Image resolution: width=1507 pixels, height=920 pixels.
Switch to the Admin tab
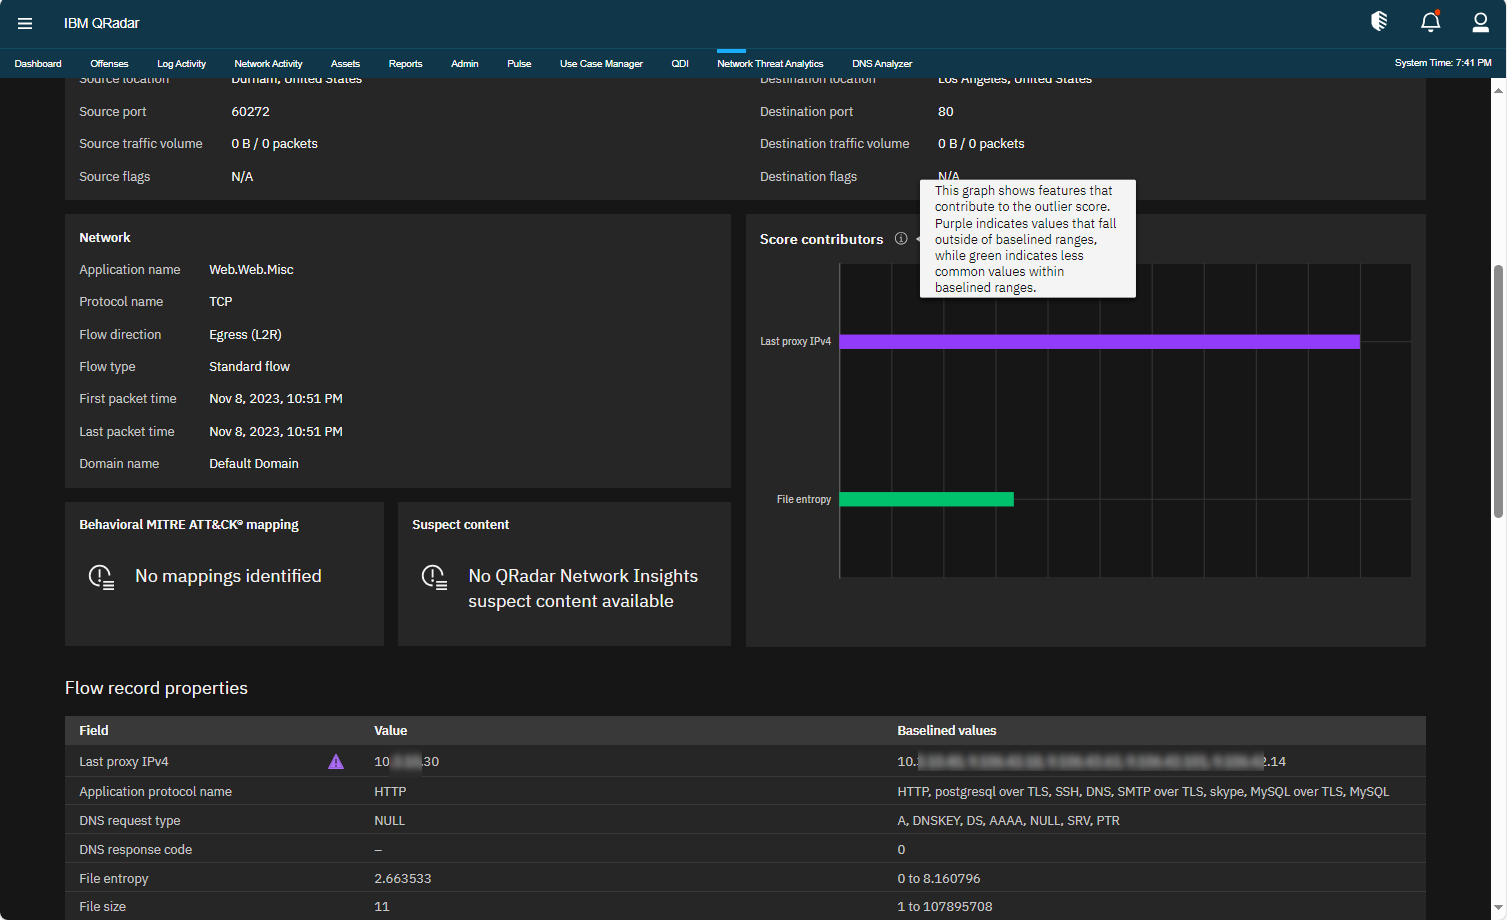point(464,63)
